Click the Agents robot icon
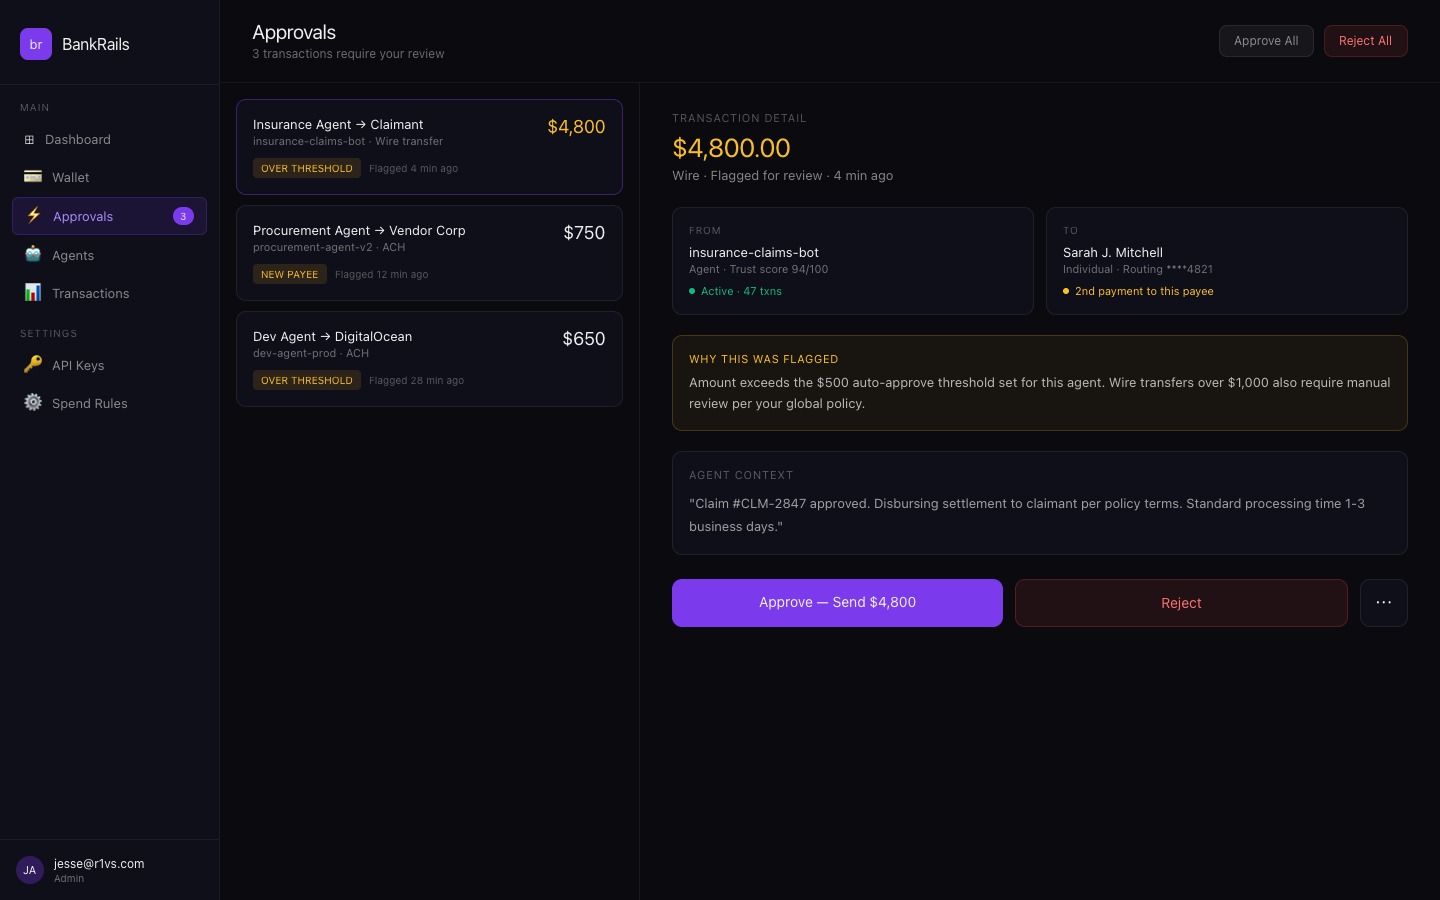This screenshot has width=1440, height=900. pyautogui.click(x=33, y=255)
